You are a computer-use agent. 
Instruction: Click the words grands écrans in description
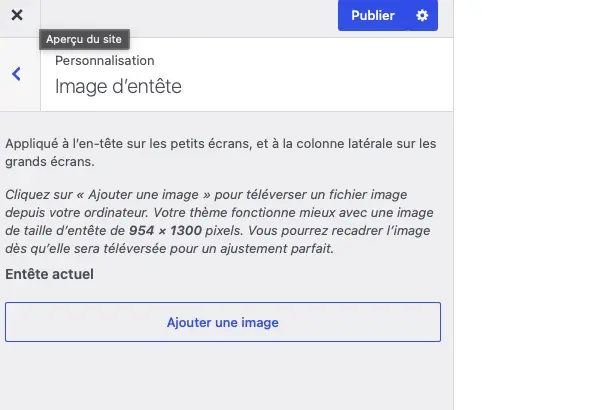[49, 162]
